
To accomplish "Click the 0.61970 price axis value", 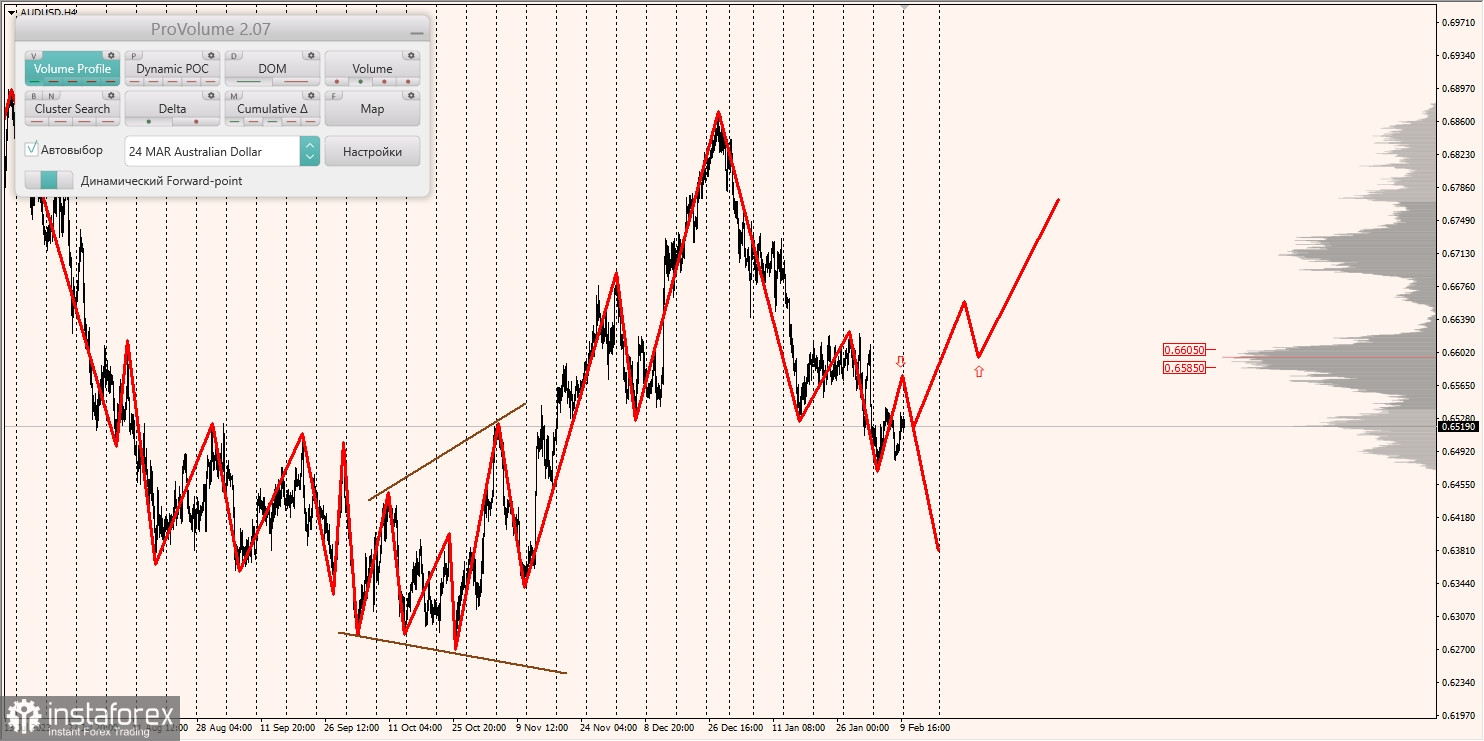I will (1460, 716).
